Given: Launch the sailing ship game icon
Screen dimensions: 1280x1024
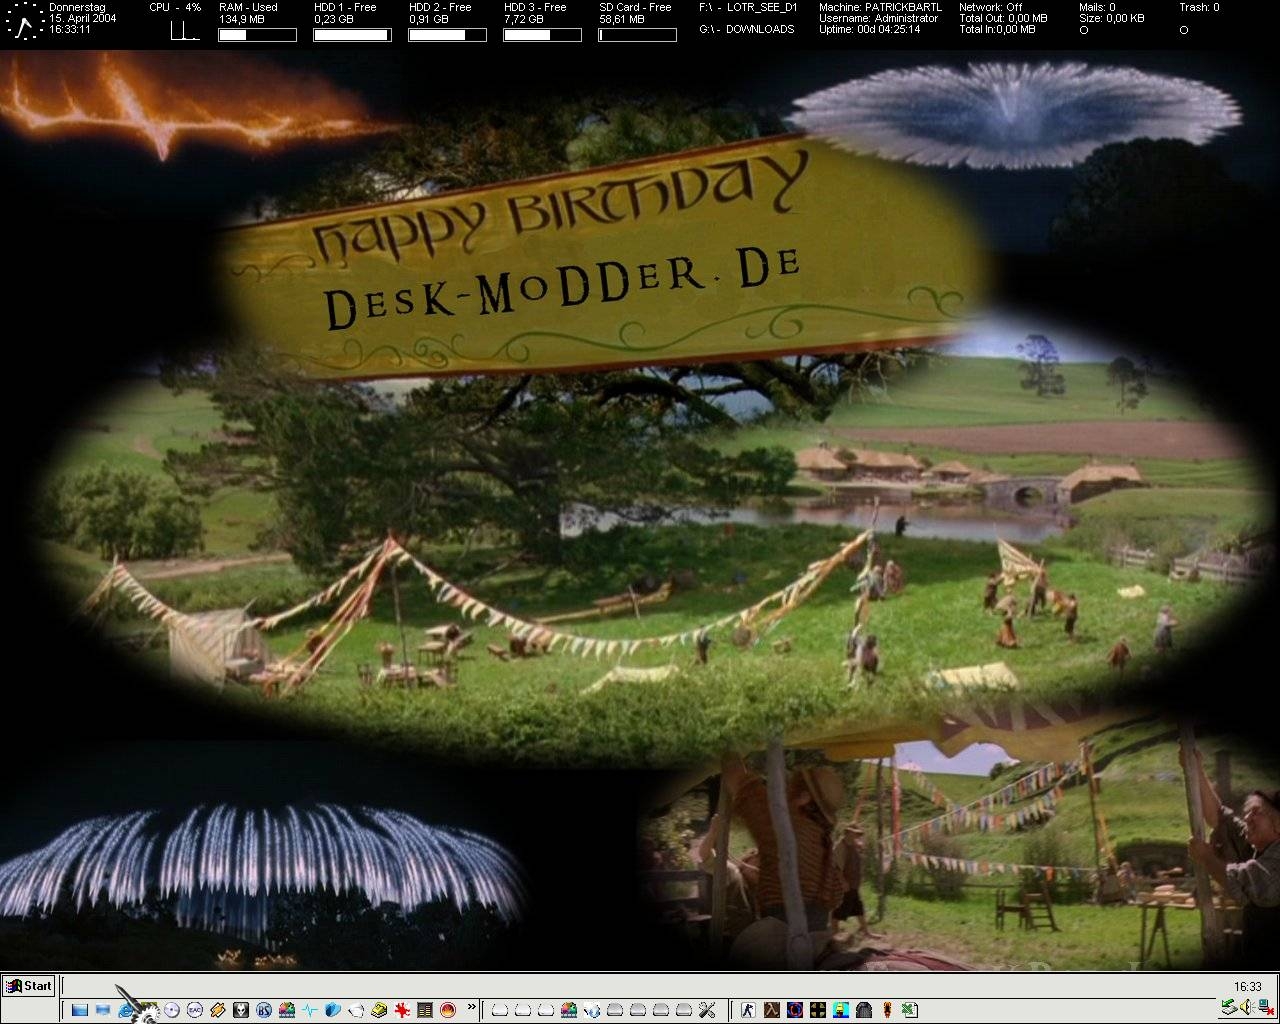Looking at the screenshot, I should pyautogui.click(x=840, y=1010).
